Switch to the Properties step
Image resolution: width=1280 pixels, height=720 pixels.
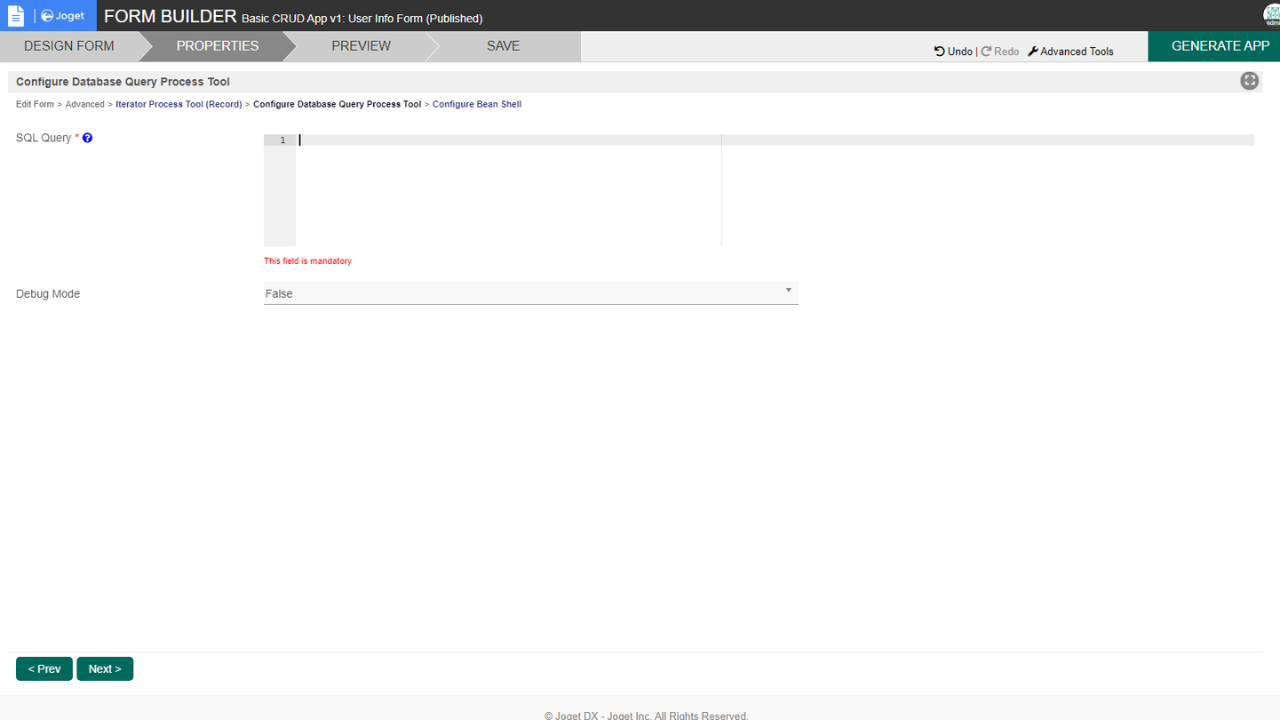[x=217, y=46]
